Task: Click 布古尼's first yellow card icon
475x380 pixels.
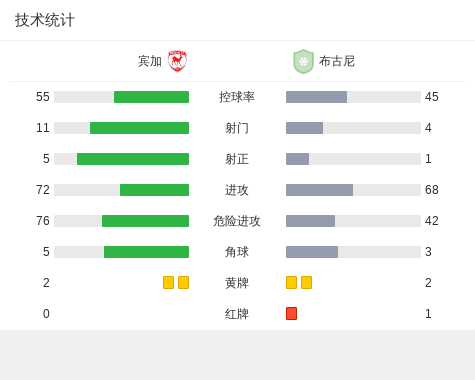Action: coord(291,283)
